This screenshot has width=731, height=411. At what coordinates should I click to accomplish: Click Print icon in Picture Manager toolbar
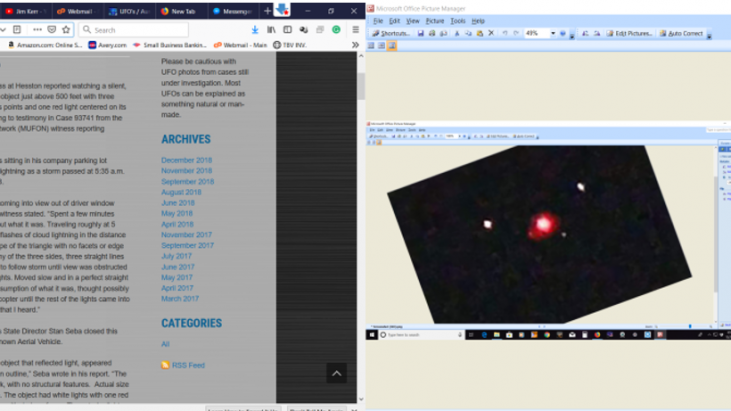click(432, 33)
